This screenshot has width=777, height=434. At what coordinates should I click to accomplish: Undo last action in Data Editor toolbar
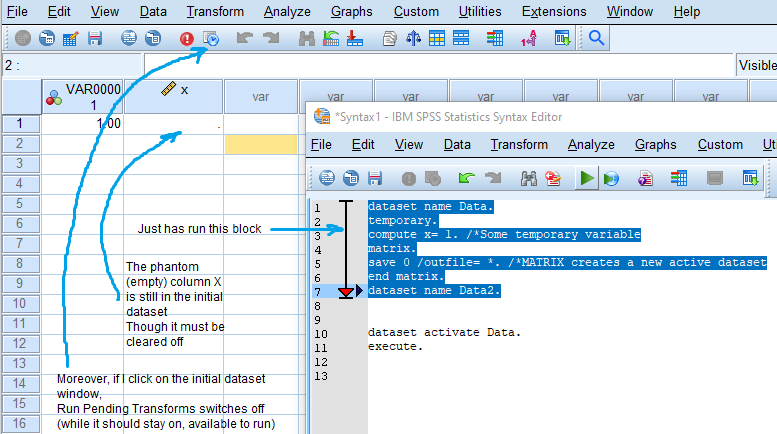point(245,38)
